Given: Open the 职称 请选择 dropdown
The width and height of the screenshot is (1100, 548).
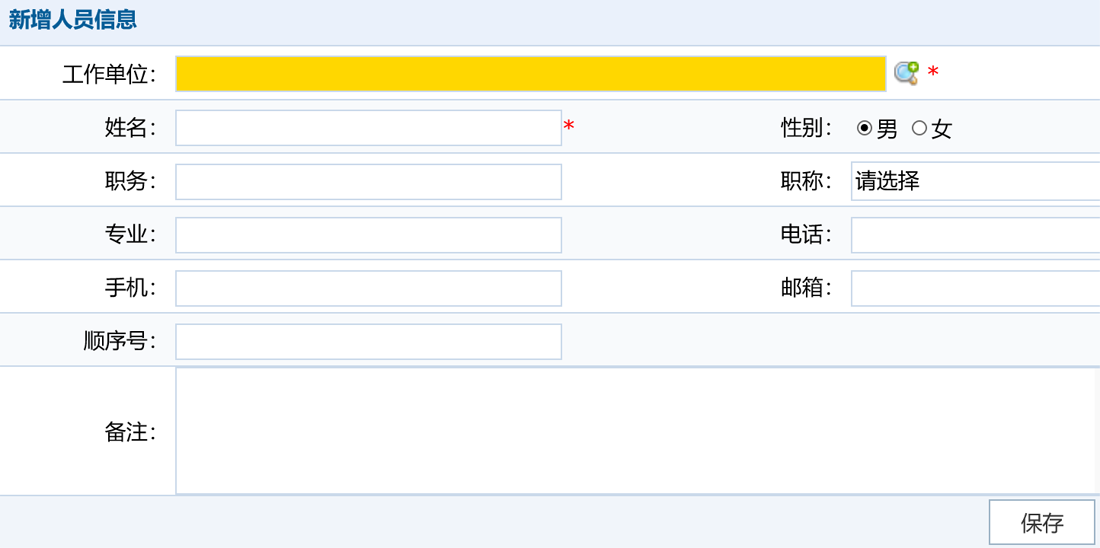Looking at the screenshot, I should pyautogui.click(x=975, y=181).
